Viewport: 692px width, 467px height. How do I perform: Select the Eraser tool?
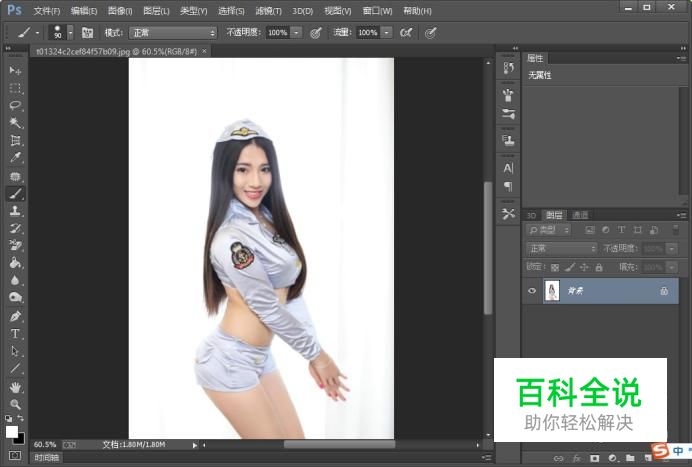[x=15, y=245]
